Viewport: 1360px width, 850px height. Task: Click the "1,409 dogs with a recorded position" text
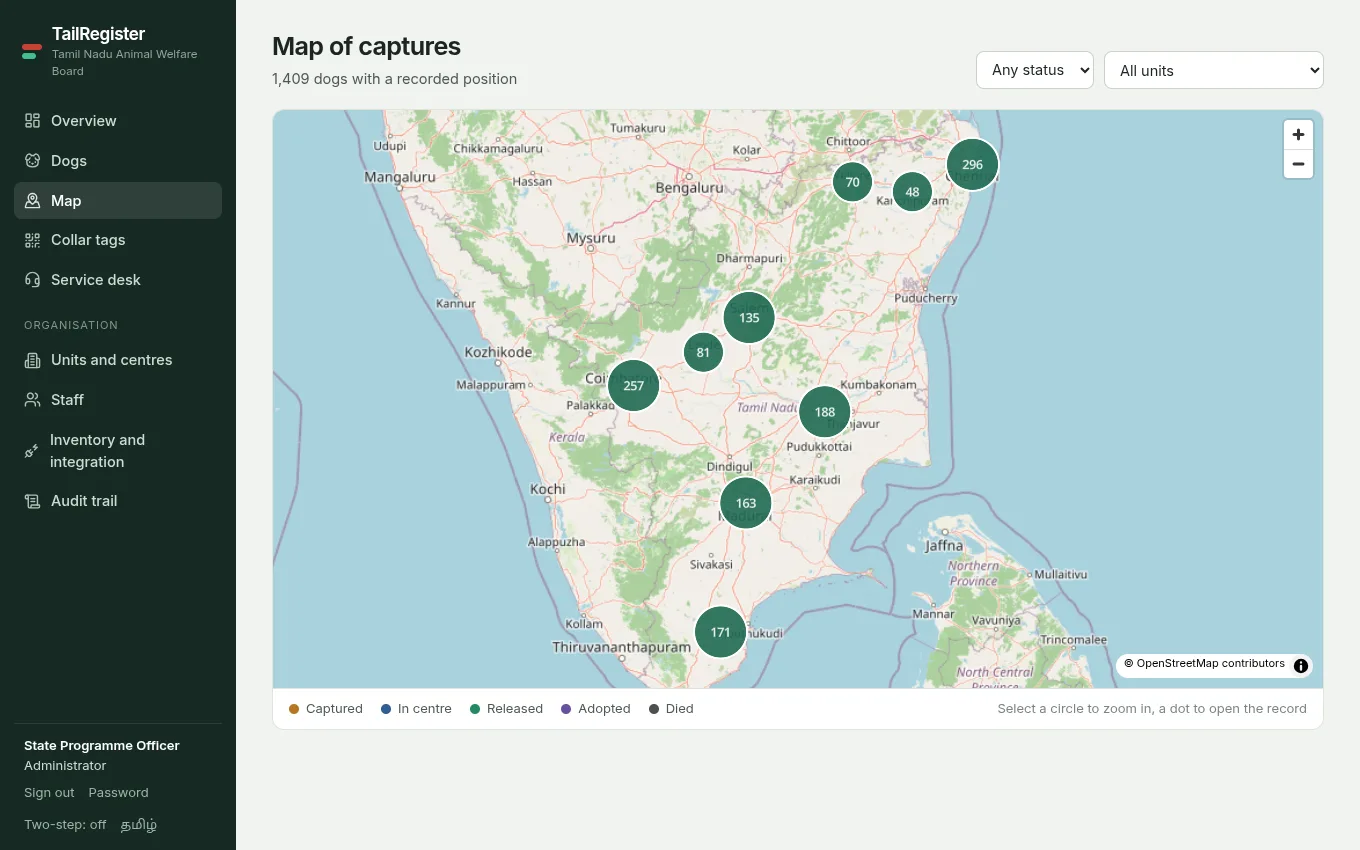coord(394,79)
